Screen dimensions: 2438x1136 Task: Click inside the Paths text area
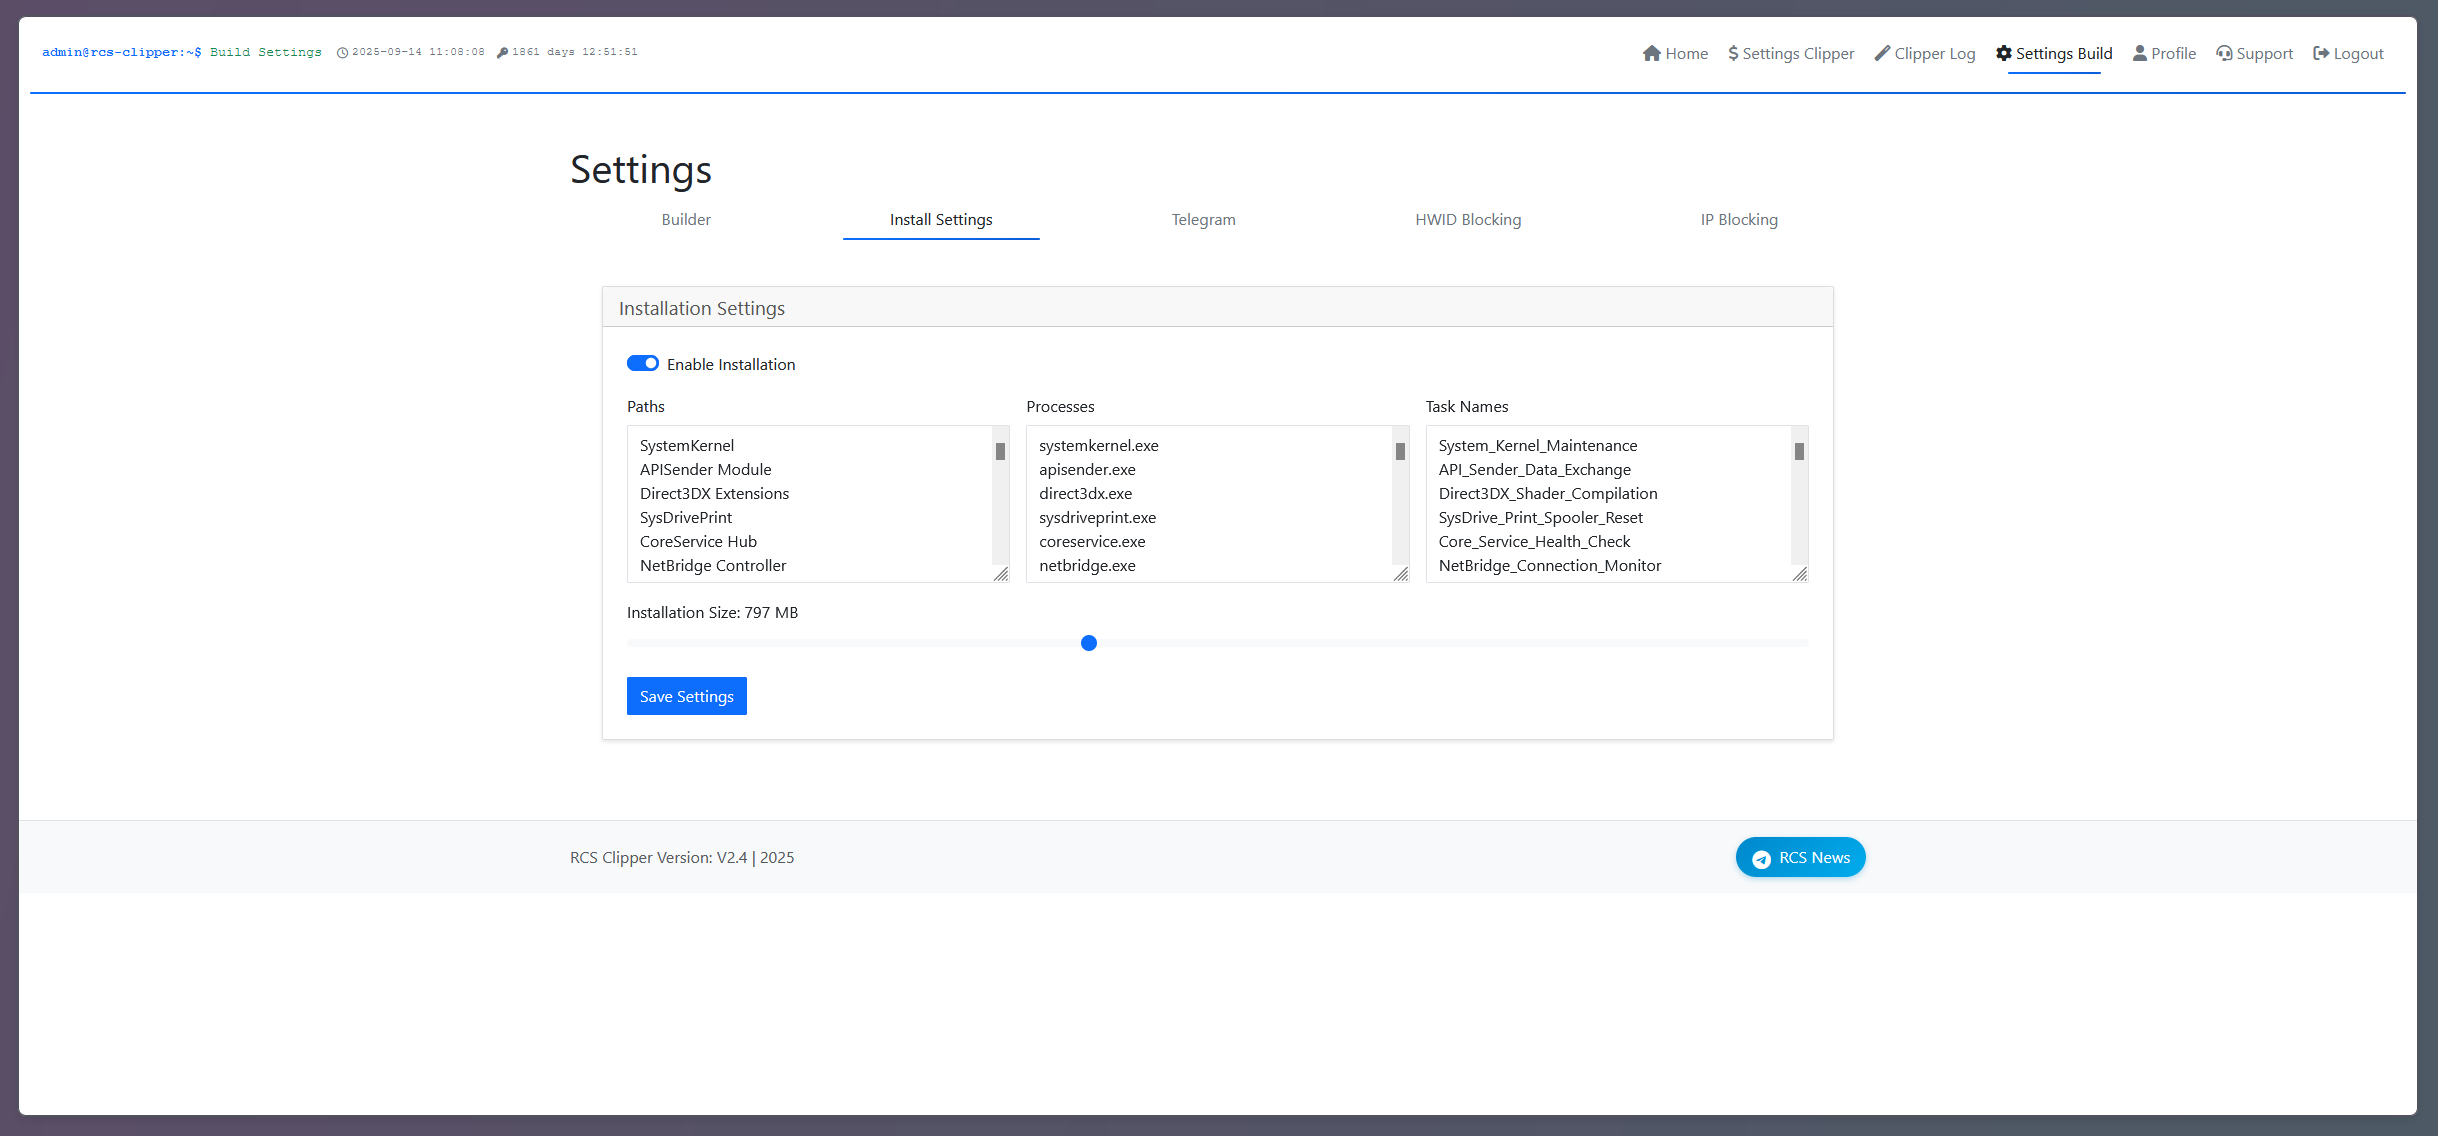coord(818,504)
